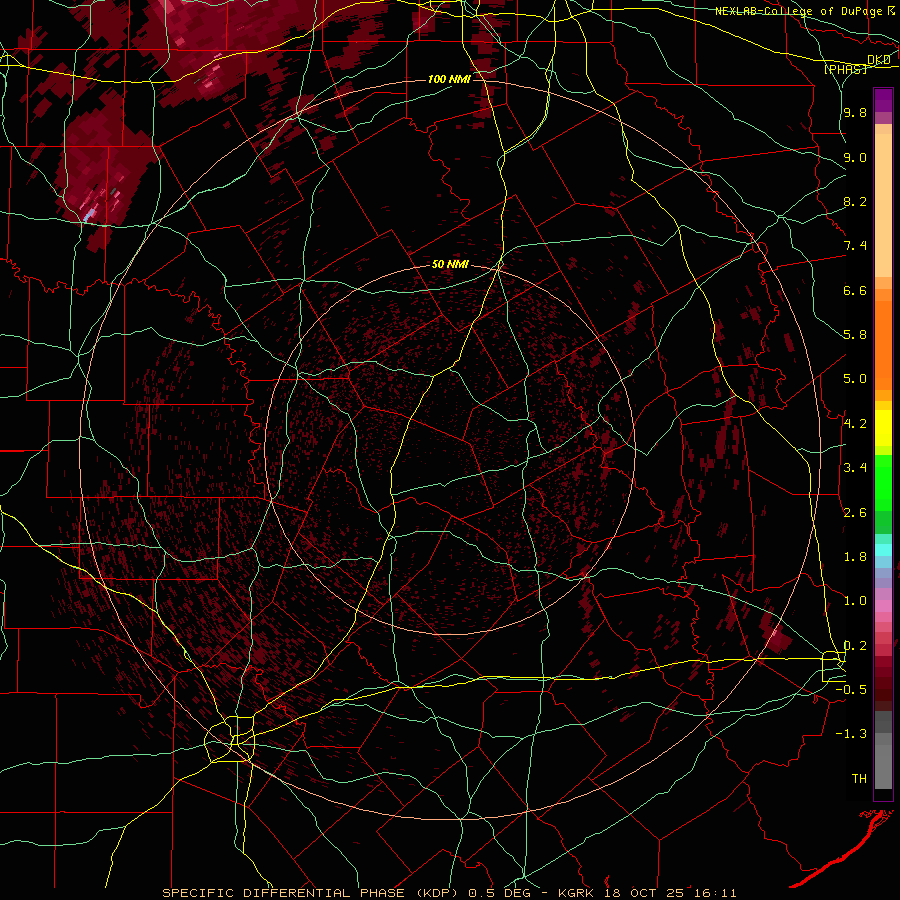The height and width of the screenshot is (900, 900).
Task: Click the -0.5 scale value
Action: pyautogui.click(x=851, y=690)
